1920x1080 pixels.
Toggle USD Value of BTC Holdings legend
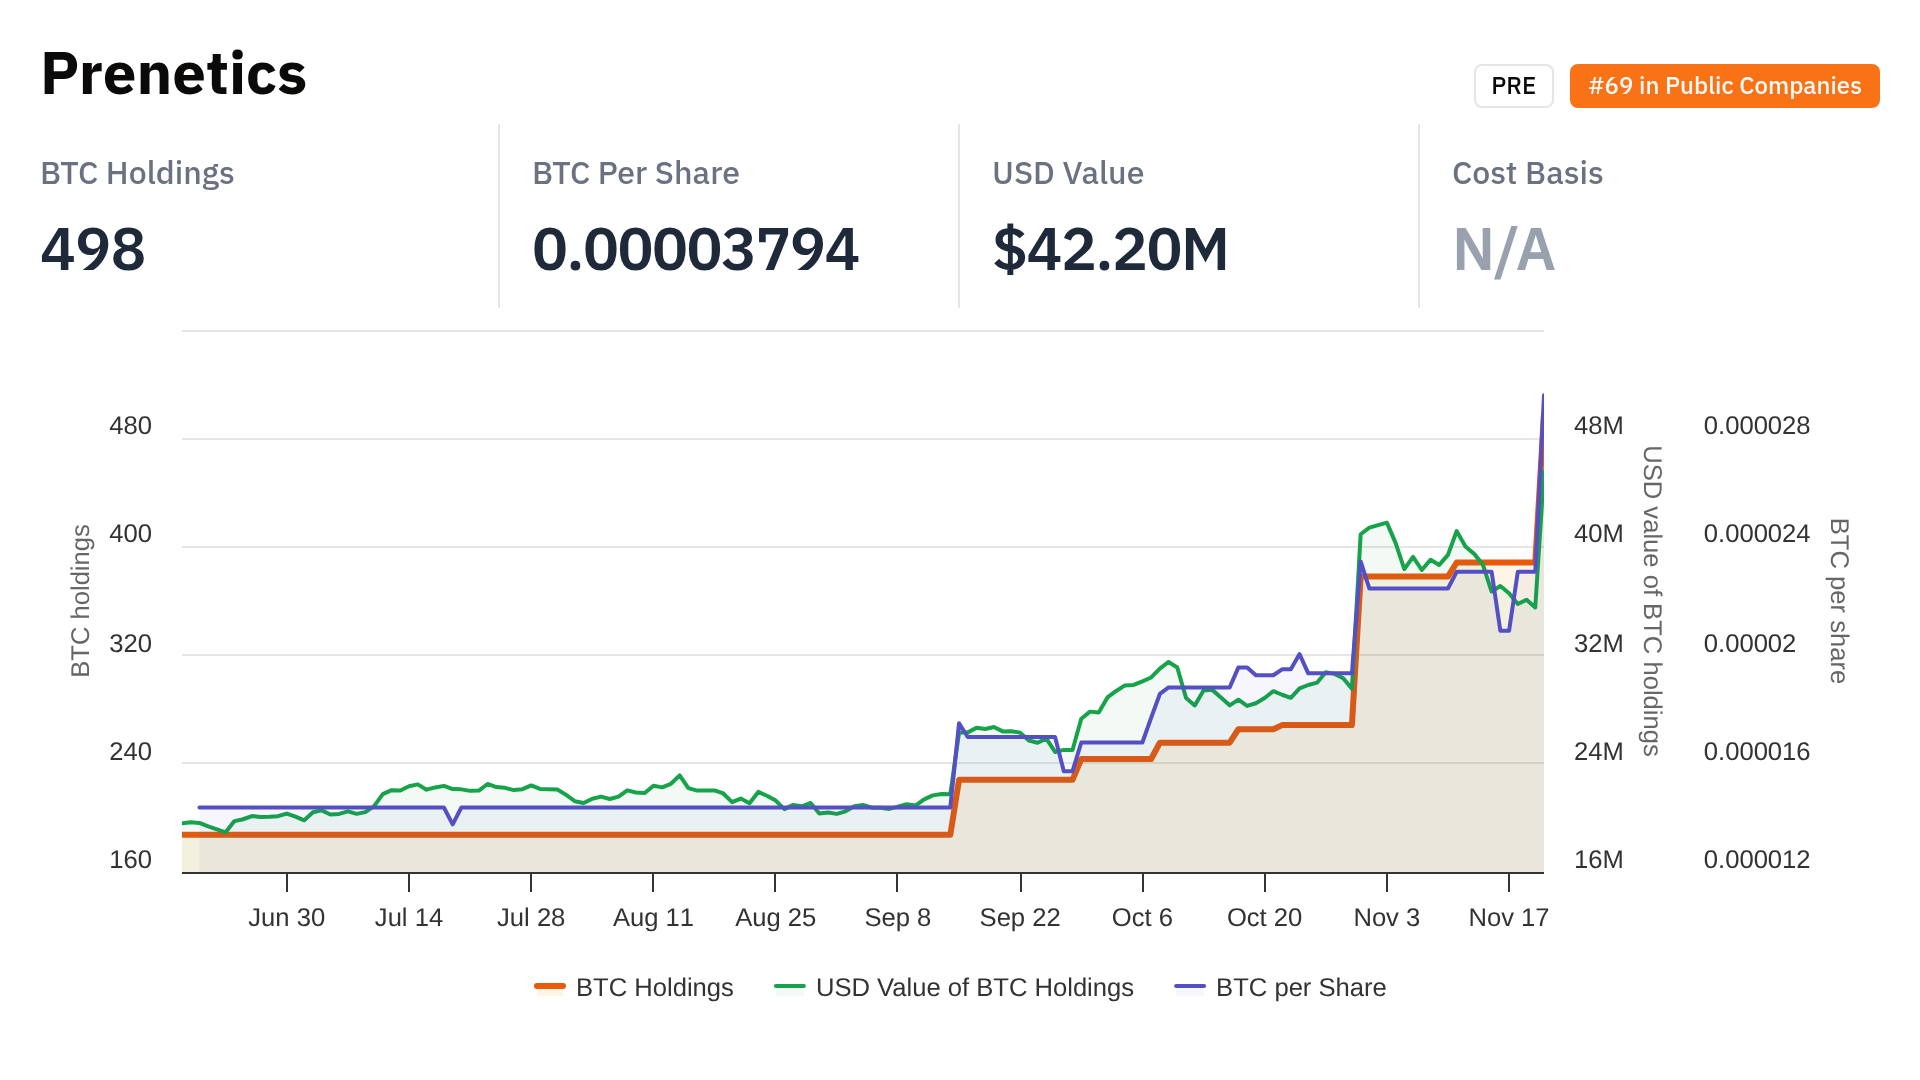[x=974, y=987]
